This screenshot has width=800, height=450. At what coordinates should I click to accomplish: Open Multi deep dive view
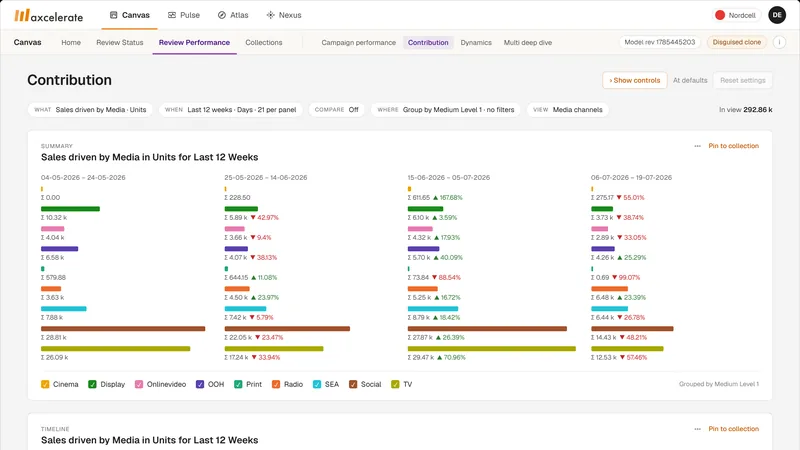528,42
